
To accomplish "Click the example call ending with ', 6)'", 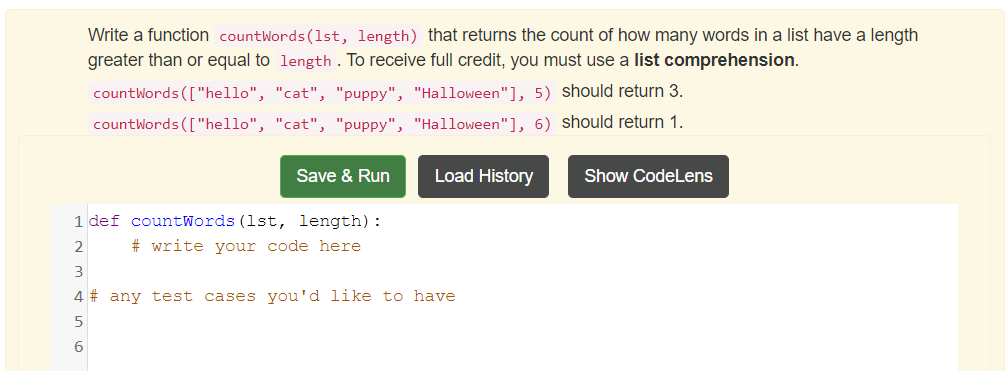I will point(323,124).
